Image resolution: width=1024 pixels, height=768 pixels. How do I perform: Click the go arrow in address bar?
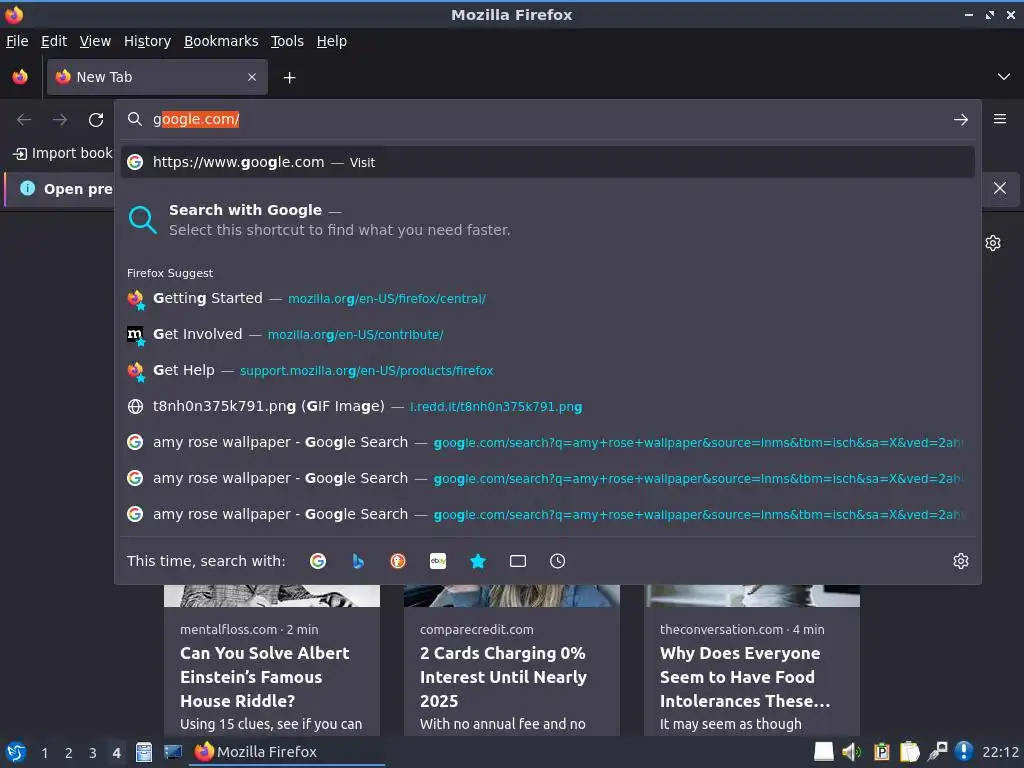point(961,120)
